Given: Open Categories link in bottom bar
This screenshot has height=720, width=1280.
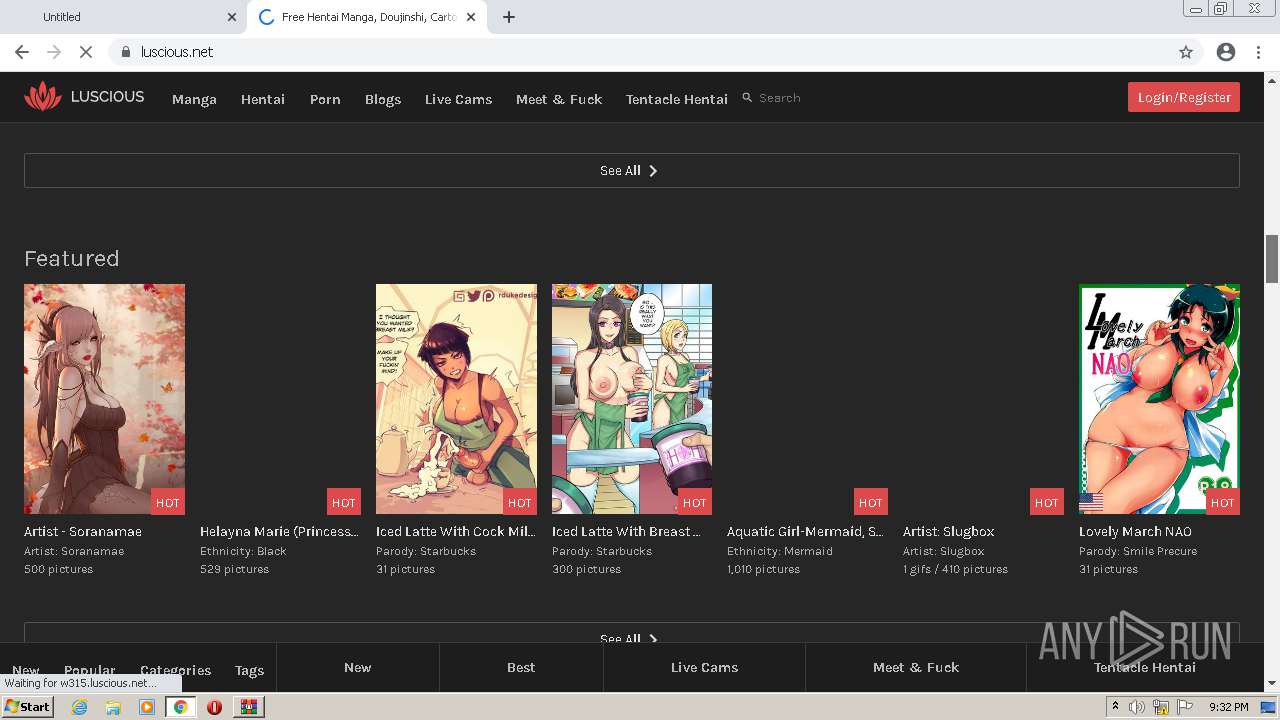Looking at the screenshot, I should [x=175, y=670].
